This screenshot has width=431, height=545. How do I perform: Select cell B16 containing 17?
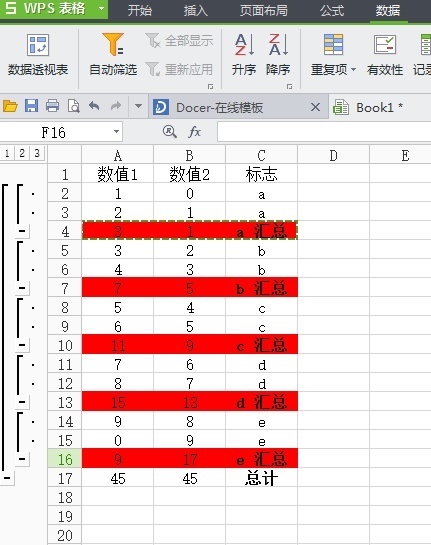click(x=189, y=459)
